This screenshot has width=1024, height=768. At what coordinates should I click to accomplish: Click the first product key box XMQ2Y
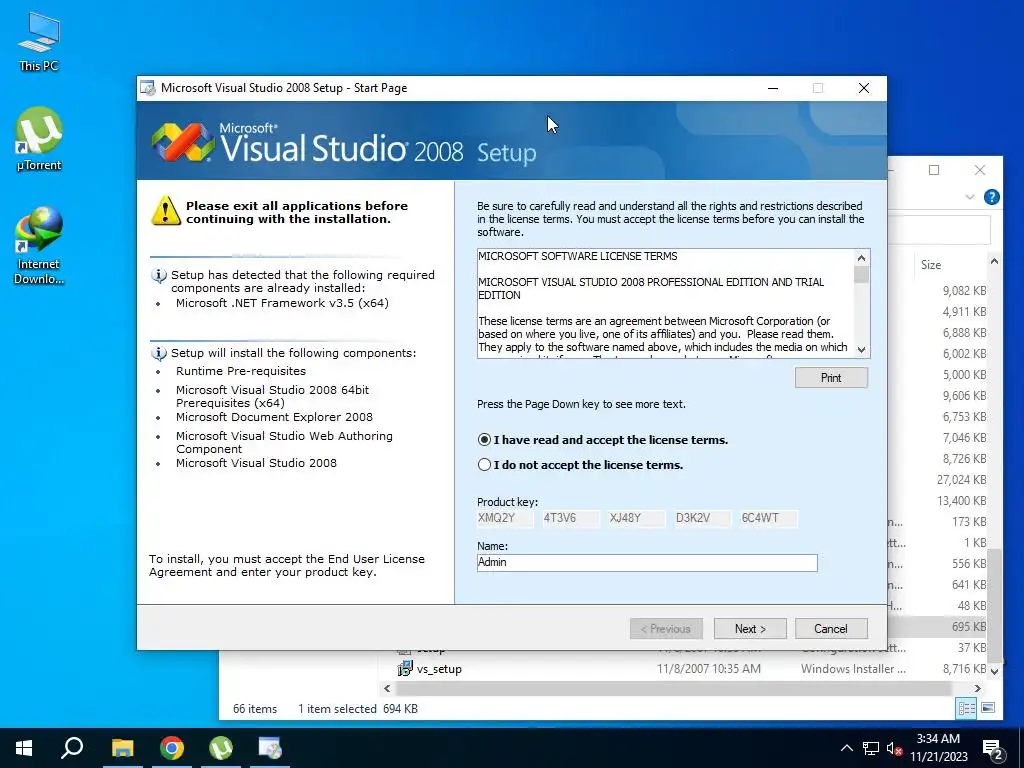(505, 519)
